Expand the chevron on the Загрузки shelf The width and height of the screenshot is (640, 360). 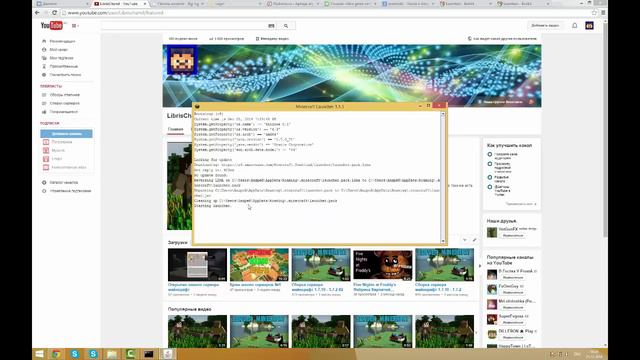click(464, 240)
